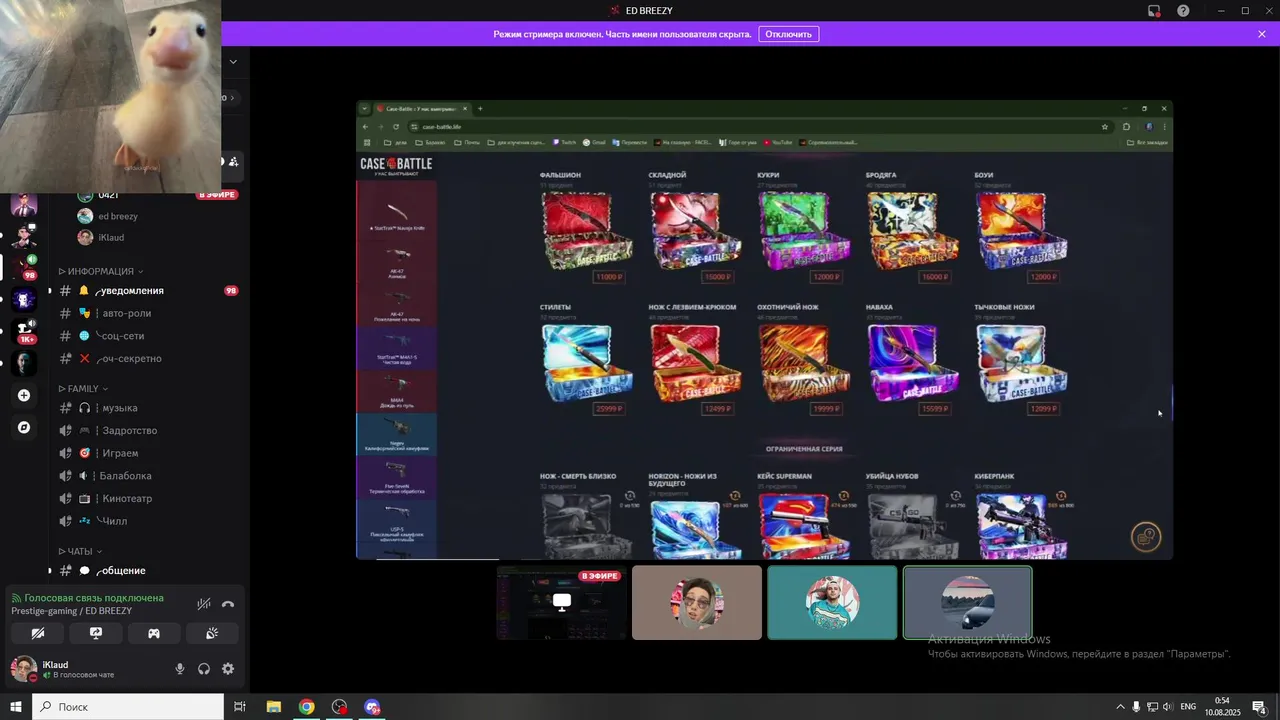Viewport: 1280px width, 720px height.
Task: Open user settings gear
Action: (x=228, y=669)
